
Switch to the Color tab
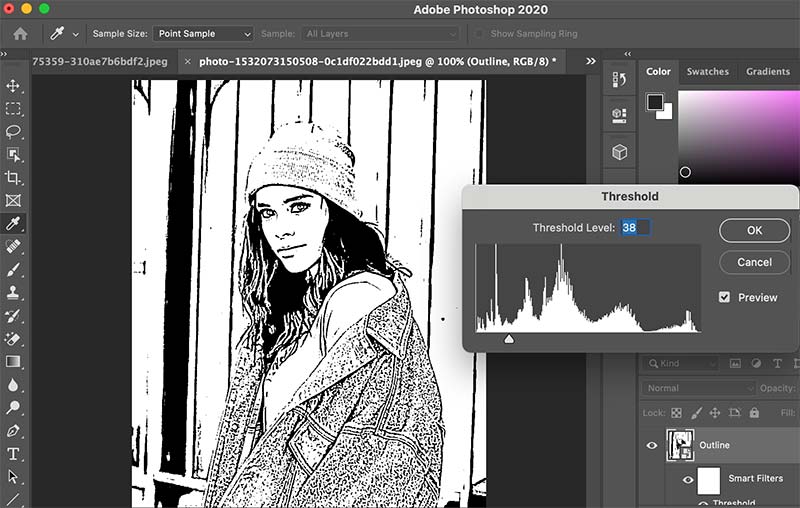(x=658, y=71)
